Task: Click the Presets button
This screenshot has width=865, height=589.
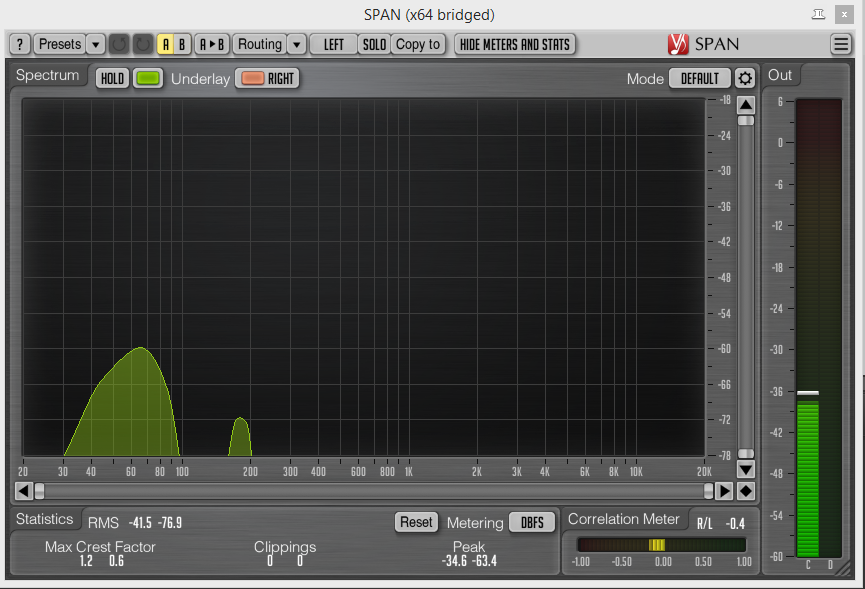Action: coord(60,44)
